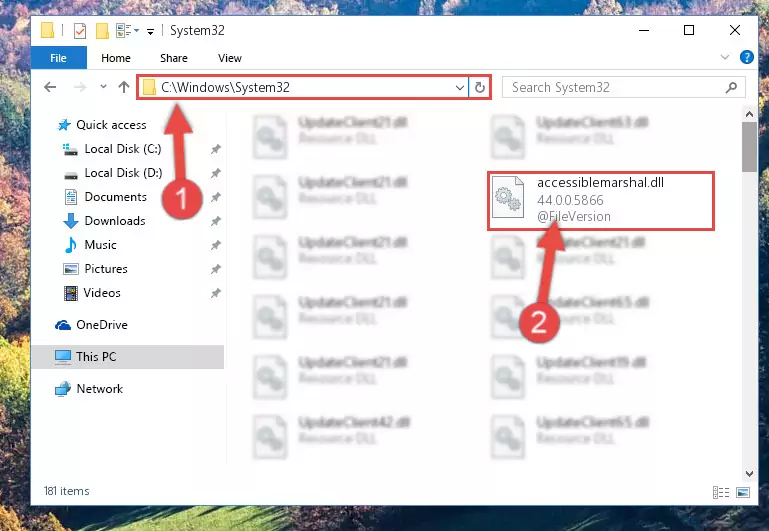This screenshot has width=769, height=531.
Task: Open the Help question mark icon
Action: [746, 57]
